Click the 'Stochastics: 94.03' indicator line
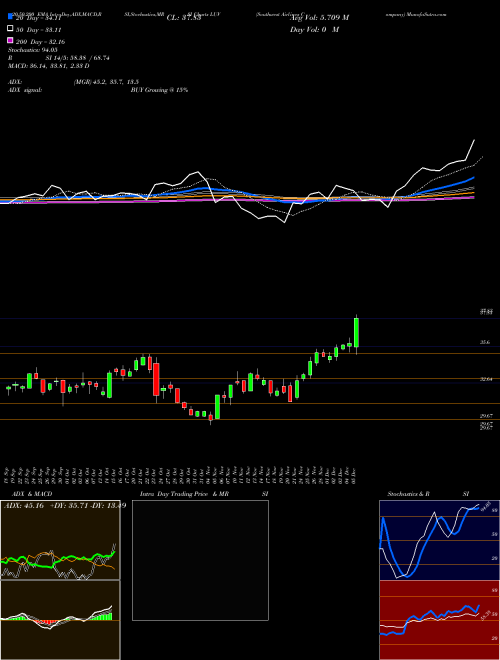The height and width of the screenshot is (660, 500). point(33,50)
